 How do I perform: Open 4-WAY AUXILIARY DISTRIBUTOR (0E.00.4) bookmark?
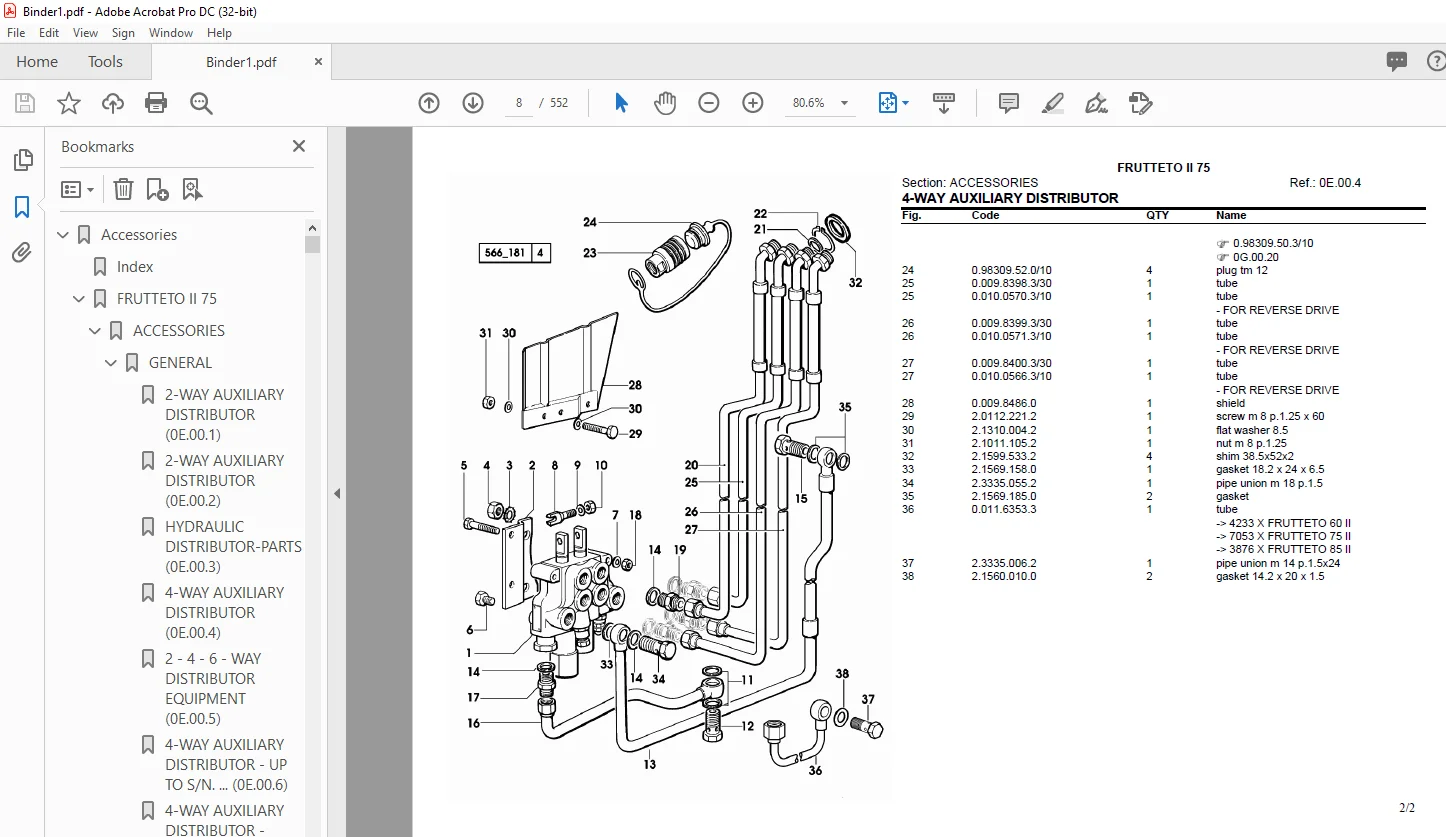click(225, 613)
